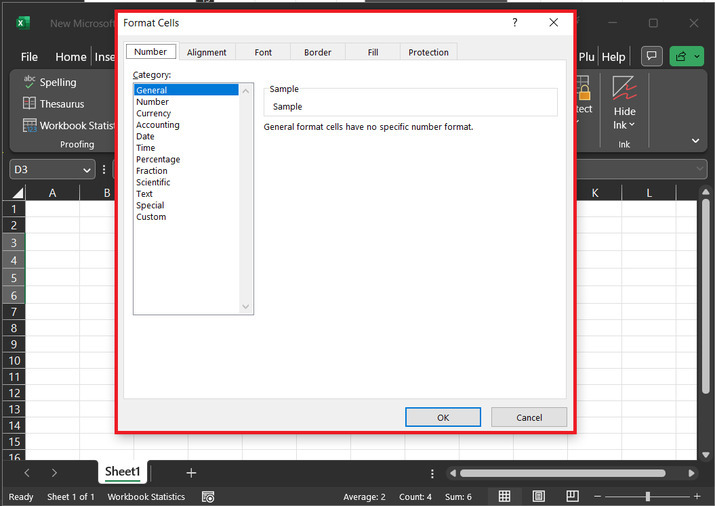Open the Border tab

(x=317, y=52)
